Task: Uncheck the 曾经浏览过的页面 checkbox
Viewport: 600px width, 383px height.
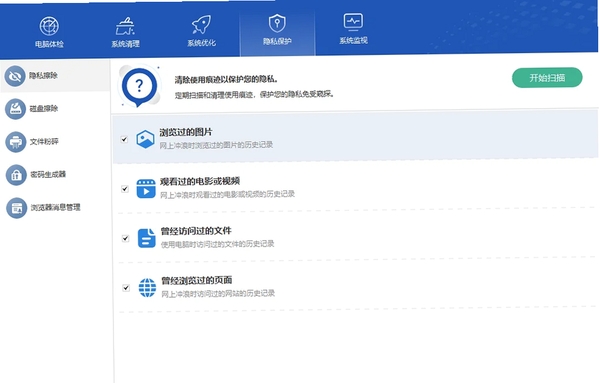Action: [x=126, y=288]
